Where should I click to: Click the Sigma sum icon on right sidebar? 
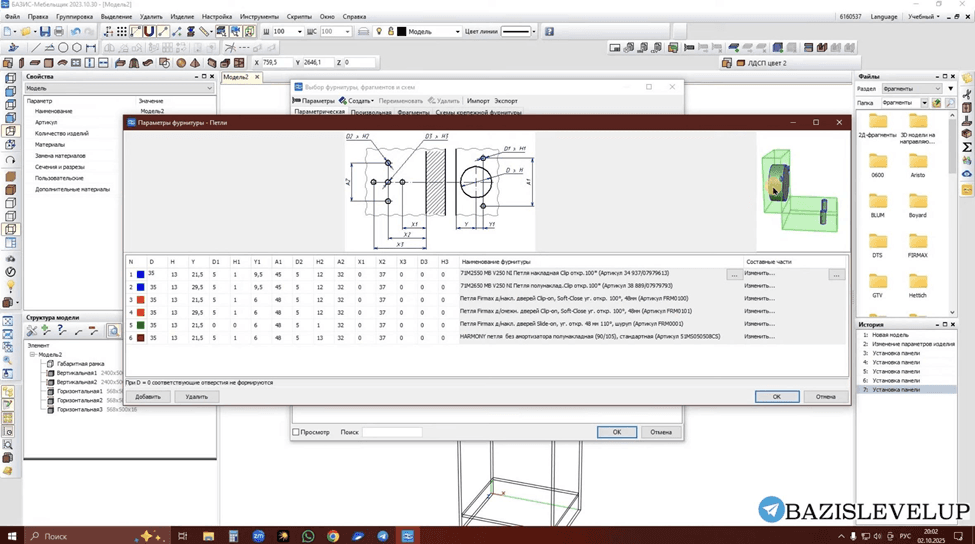point(966,147)
